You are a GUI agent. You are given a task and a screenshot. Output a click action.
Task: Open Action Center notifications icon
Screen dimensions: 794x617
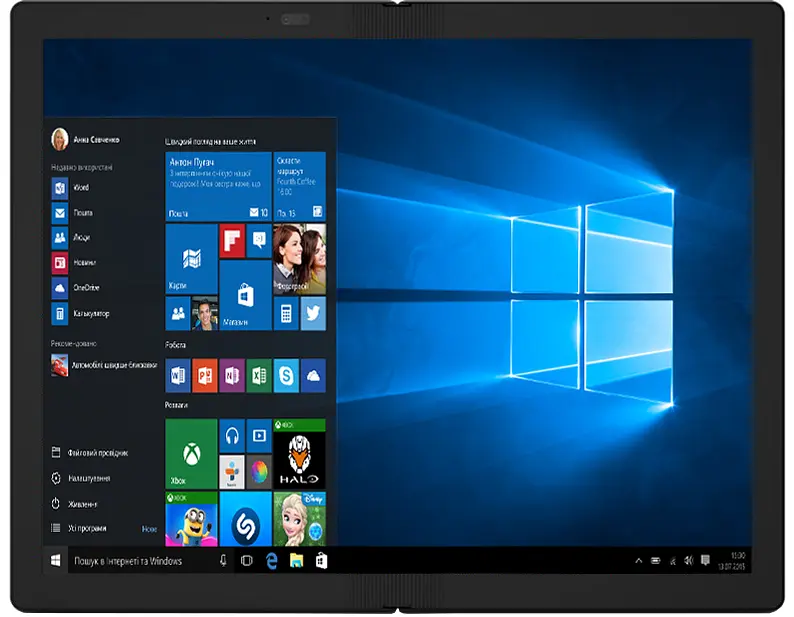pos(705,560)
